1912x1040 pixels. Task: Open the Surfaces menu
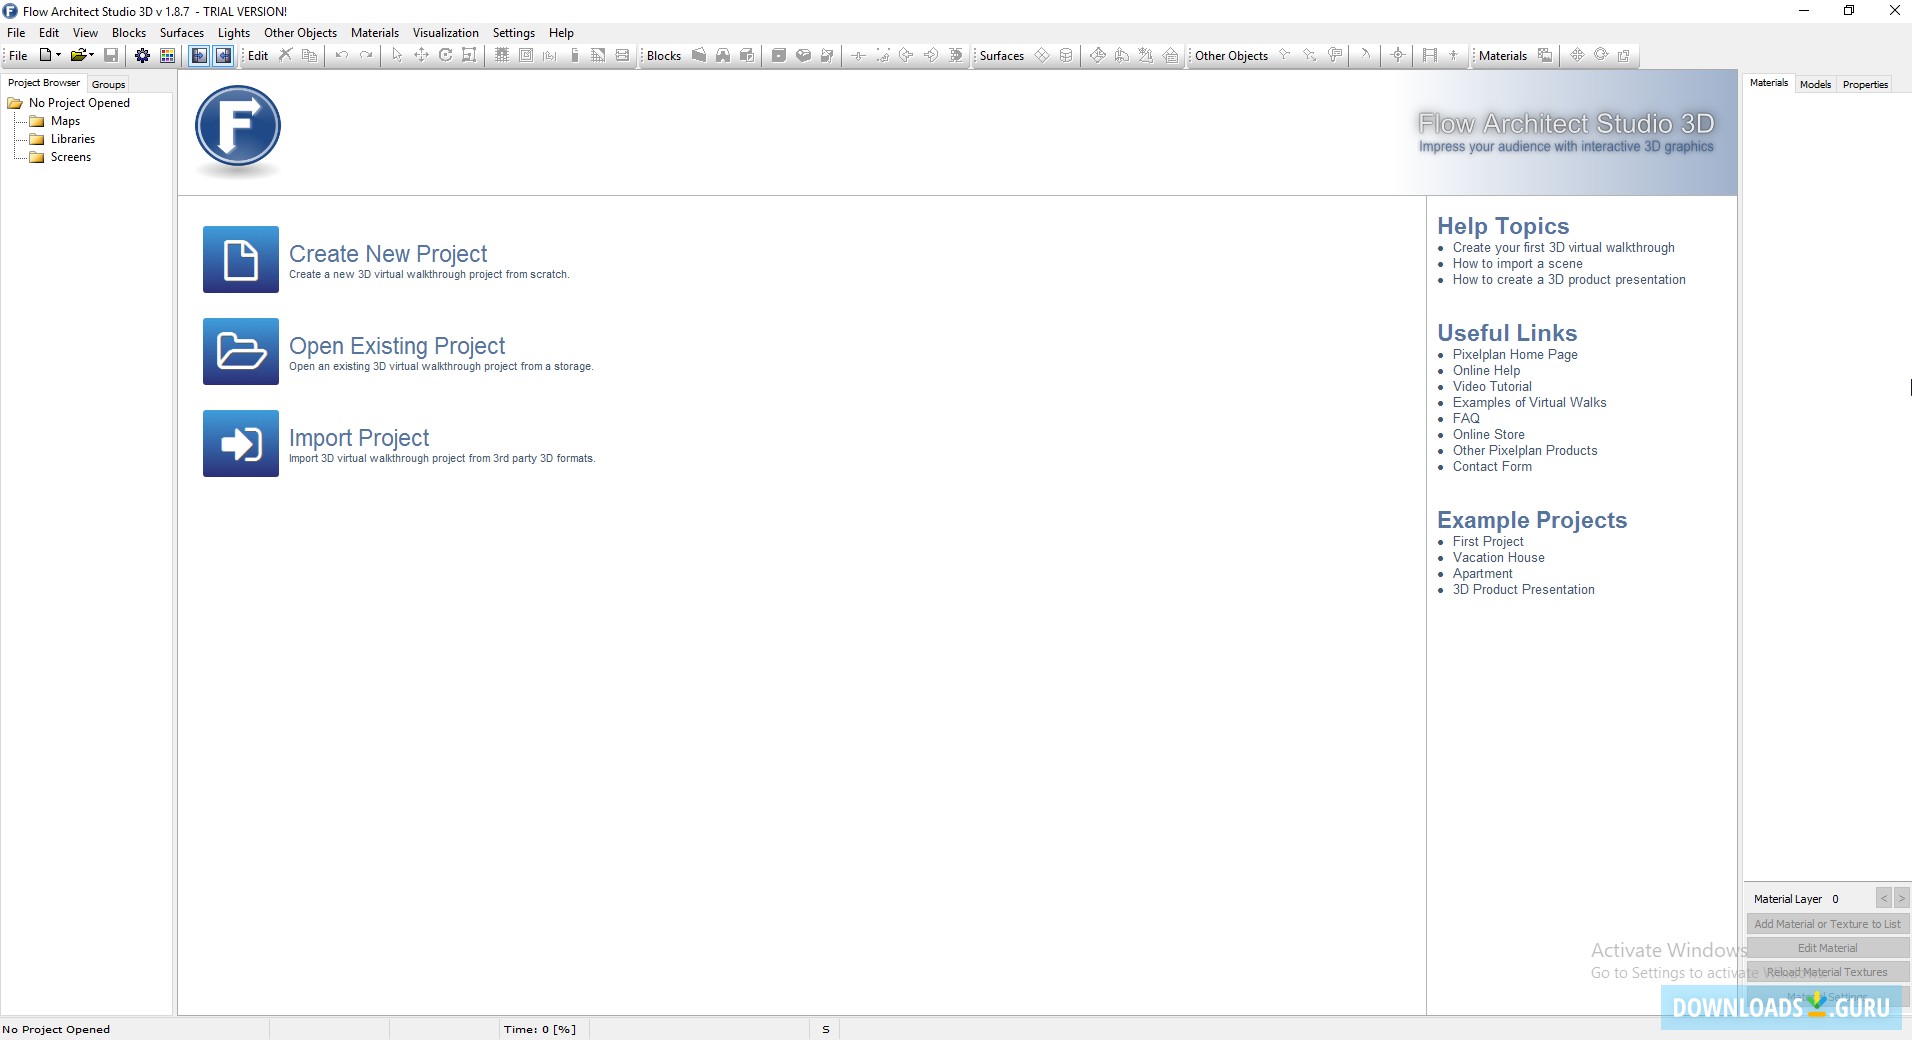[x=182, y=32]
